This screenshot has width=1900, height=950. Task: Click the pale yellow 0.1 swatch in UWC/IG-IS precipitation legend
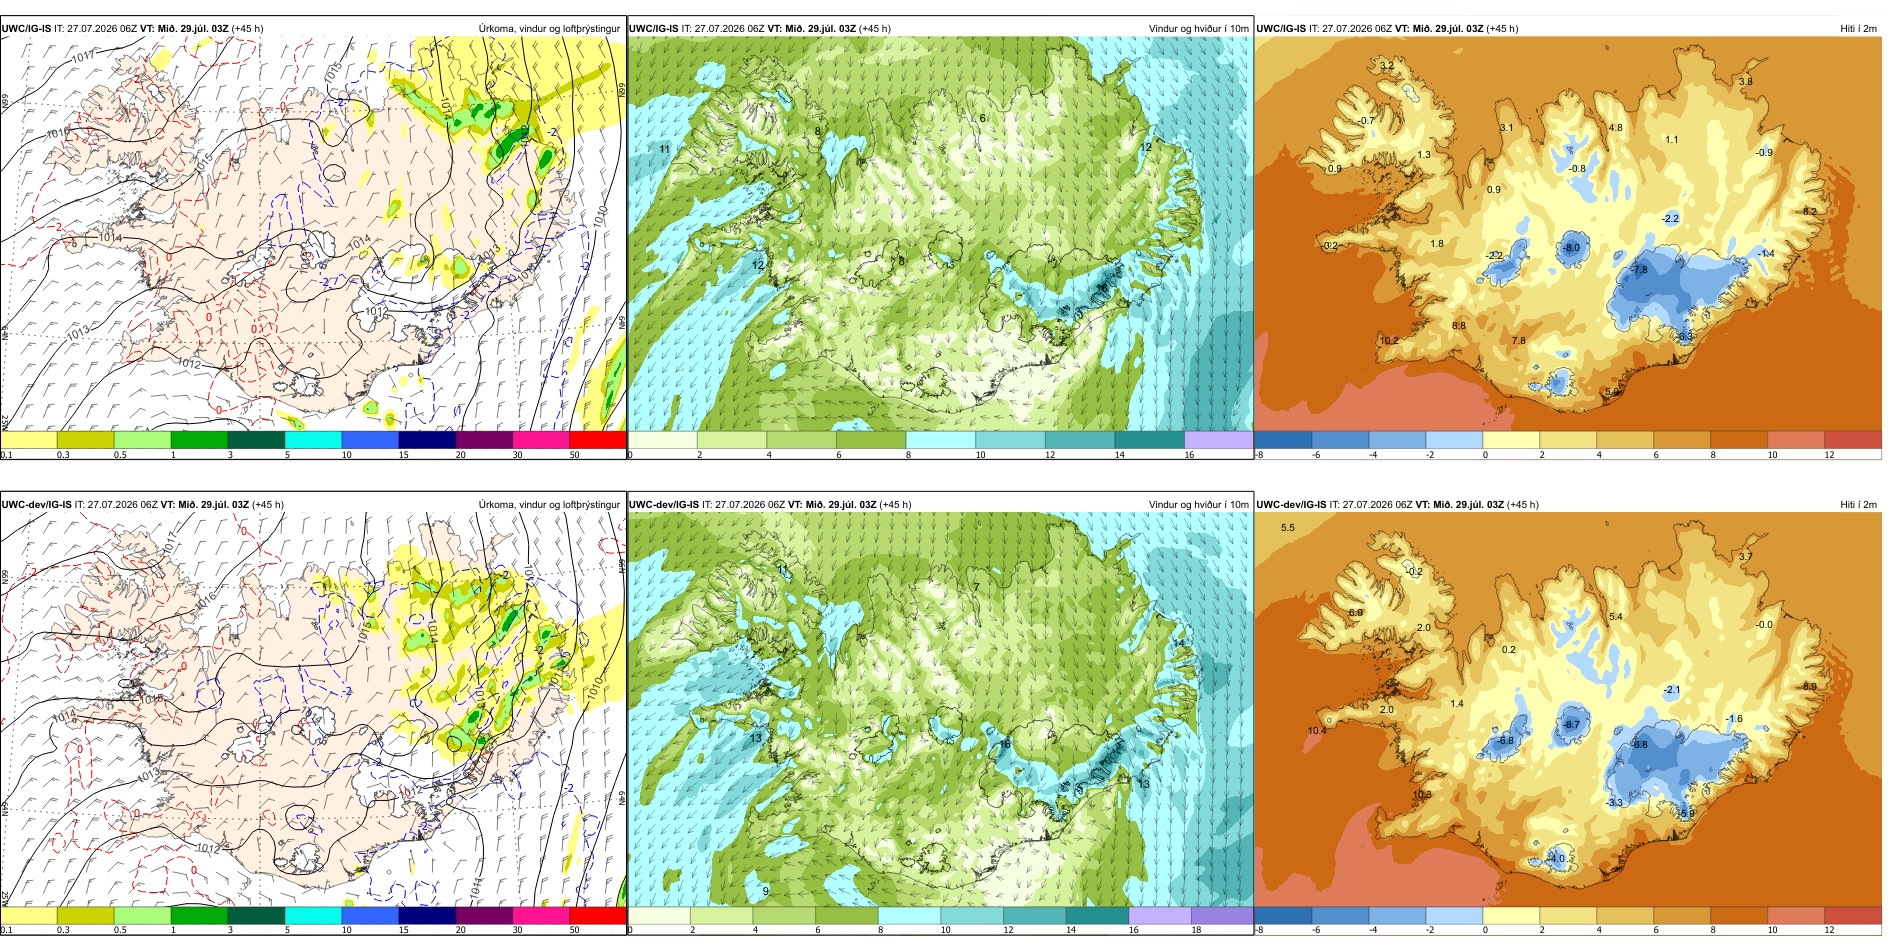(x=29, y=440)
